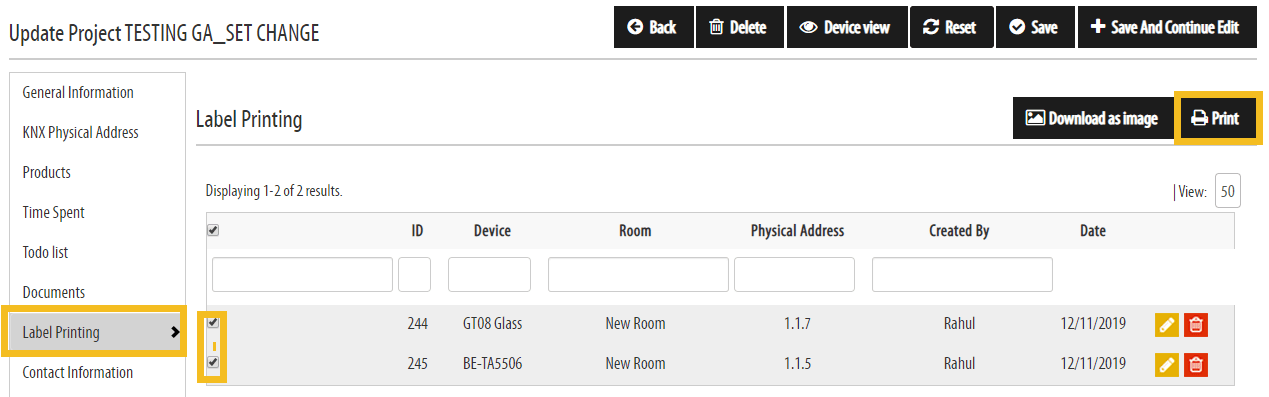Download labels as image

[1092, 118]
